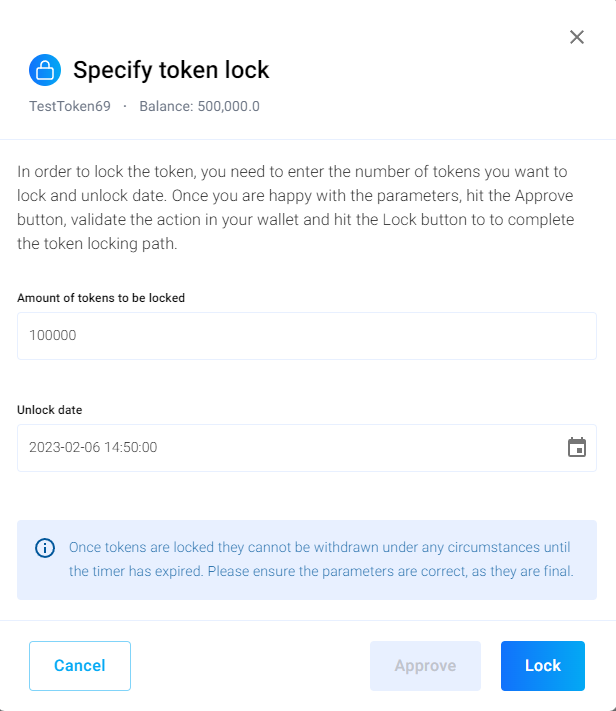Click the instruction paragraph about locking tokens
This screenshot has height=711, width=616.
tap(298, 207)
